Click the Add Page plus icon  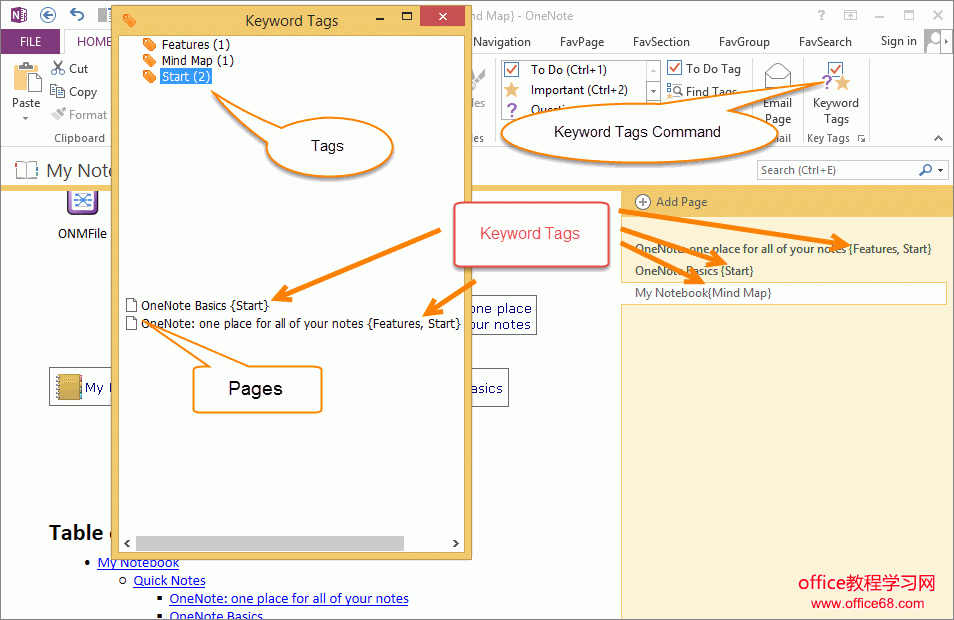[x=642, y=202]
